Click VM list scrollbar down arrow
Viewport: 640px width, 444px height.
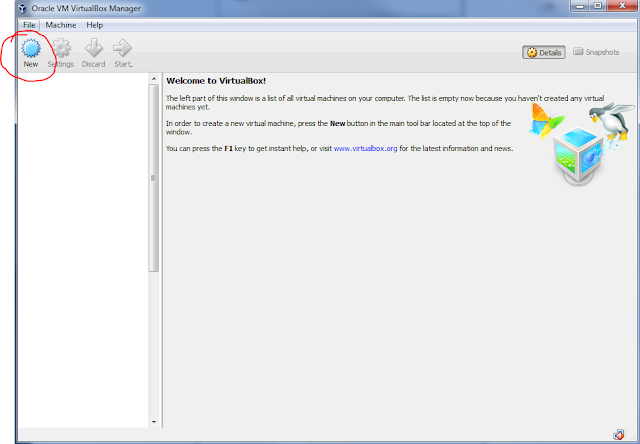154,422
